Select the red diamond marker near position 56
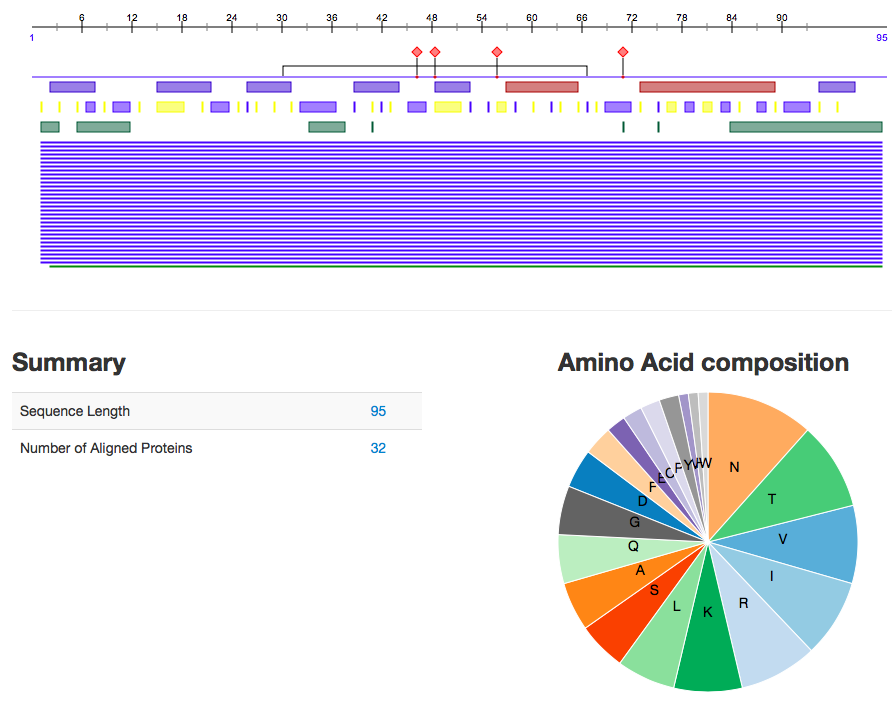Image resolution: width=892 pixels, height=705 pixels. (x=497, y=52)
